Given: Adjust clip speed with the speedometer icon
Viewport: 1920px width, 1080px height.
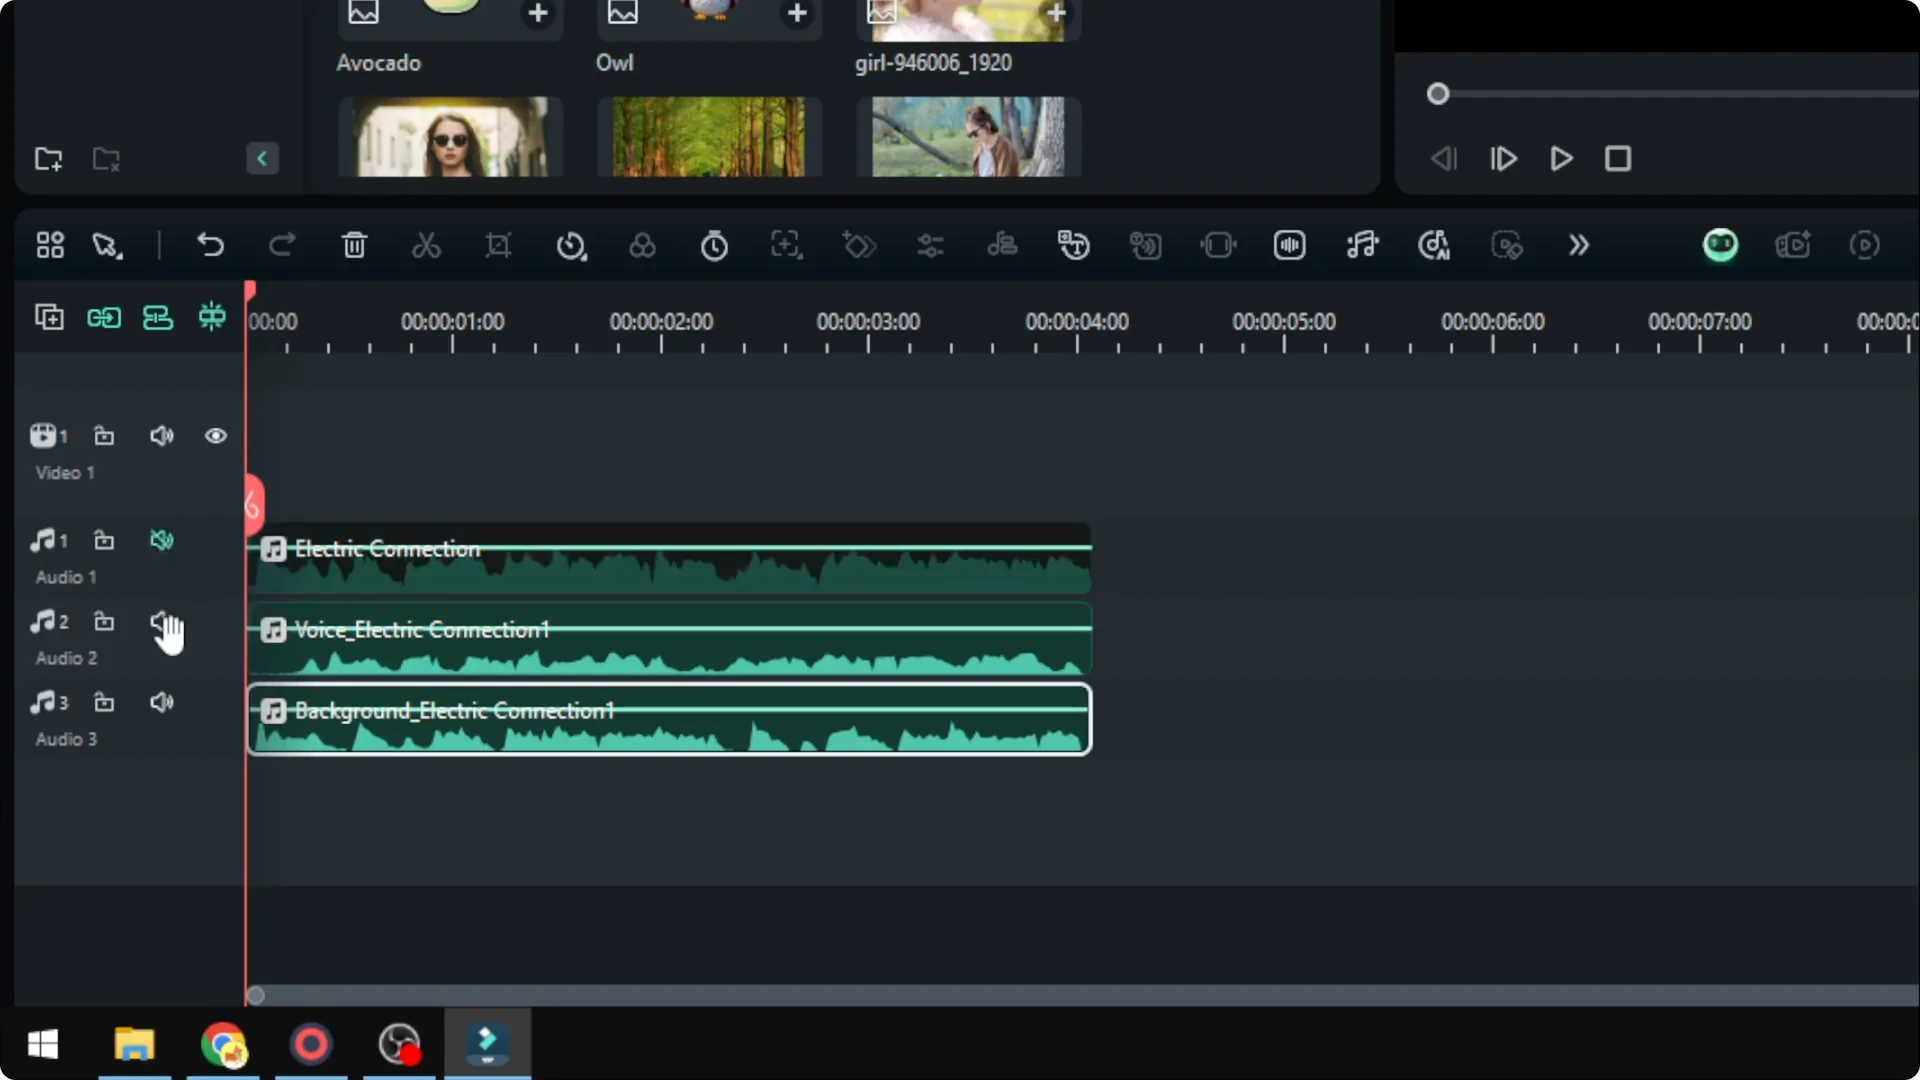Looking at the screenshot, I should (x=571, y=245).
